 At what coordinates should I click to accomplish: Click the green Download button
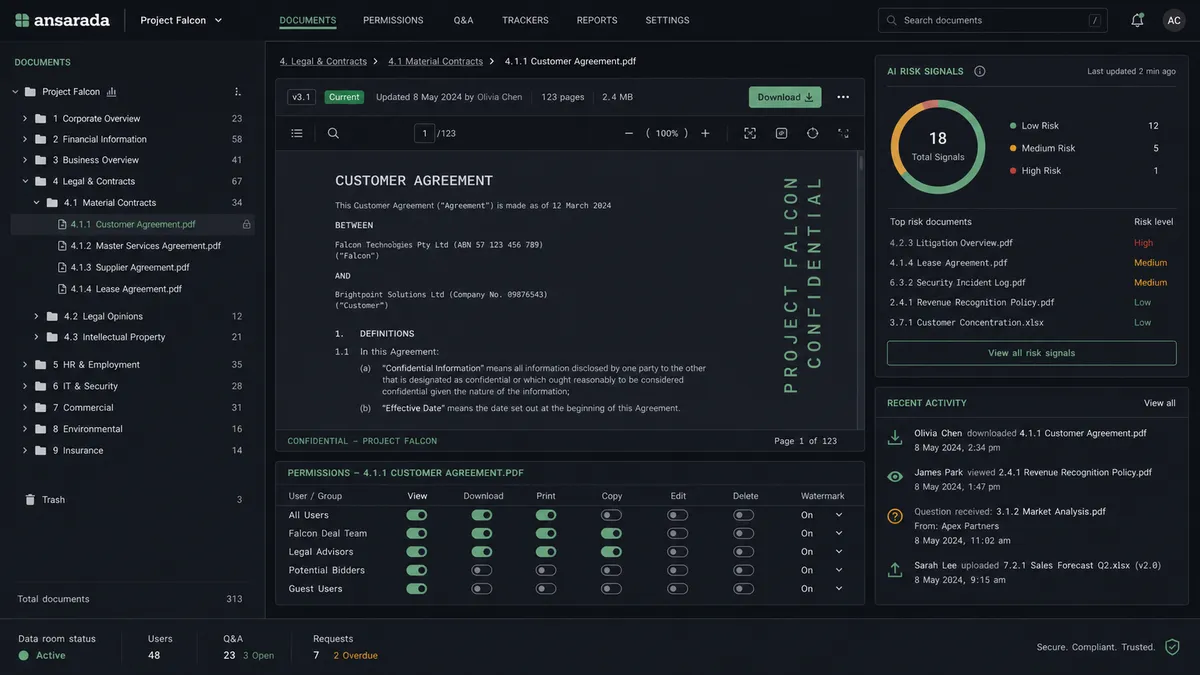[x=785, y=97]
